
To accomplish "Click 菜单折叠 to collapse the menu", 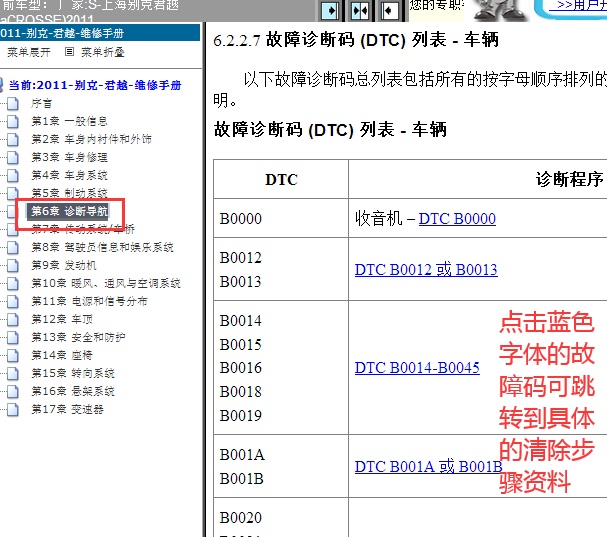I will [x=103, y=52].
